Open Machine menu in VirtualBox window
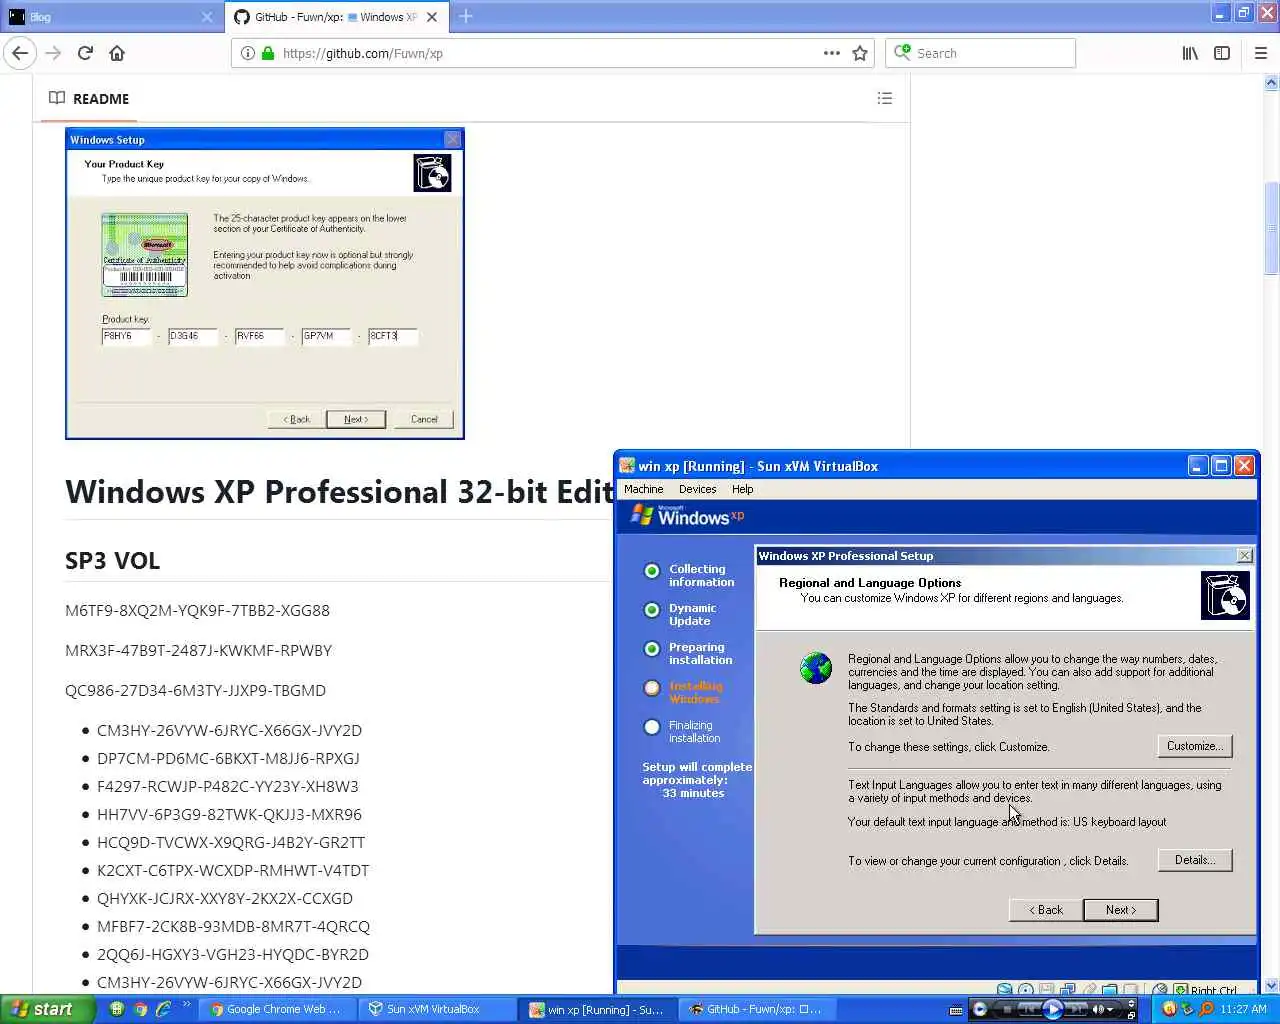1280x1024 pixels. (x=643, y=489)
